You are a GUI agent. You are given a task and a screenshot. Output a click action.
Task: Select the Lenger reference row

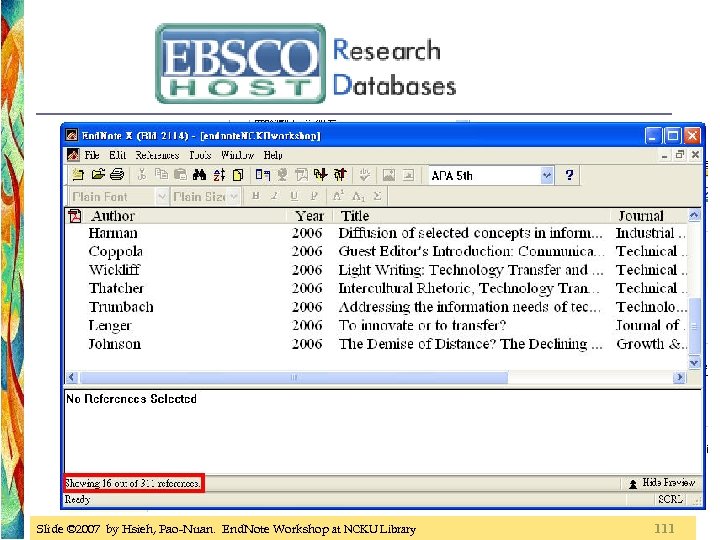click(377, 326)
